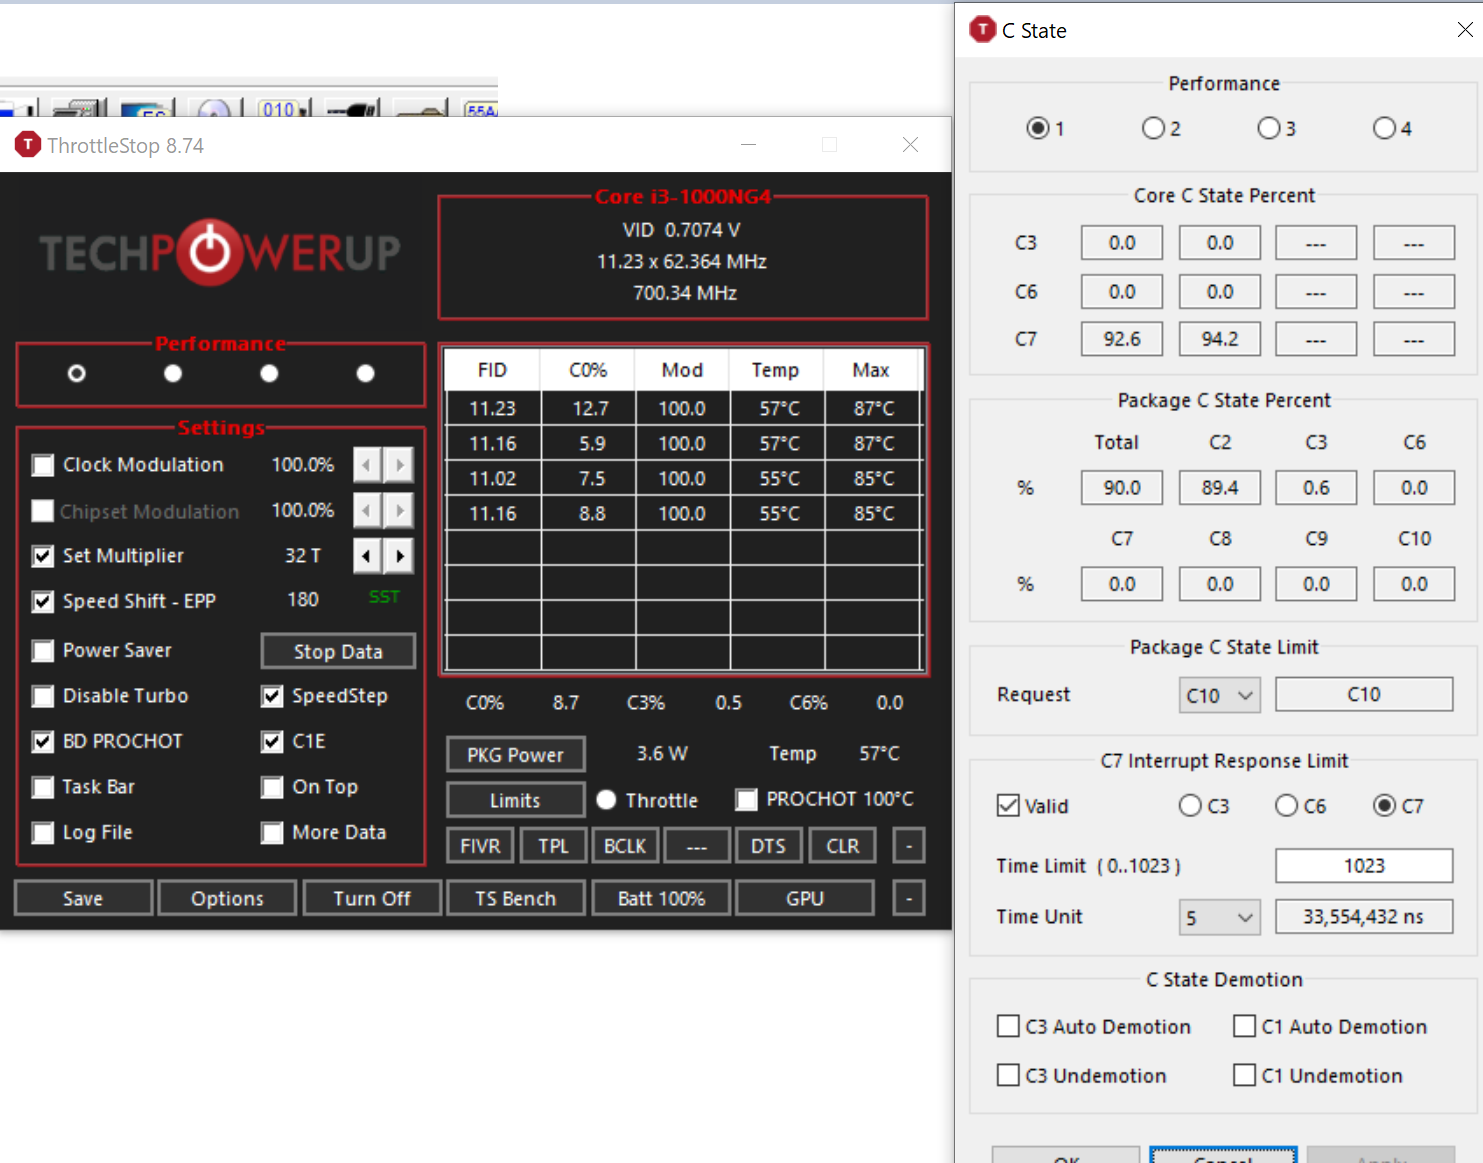This screenshot has width=1483, height=1163.
Task: Increase Set Multiplier with right arrow
Action: (399, 556)
